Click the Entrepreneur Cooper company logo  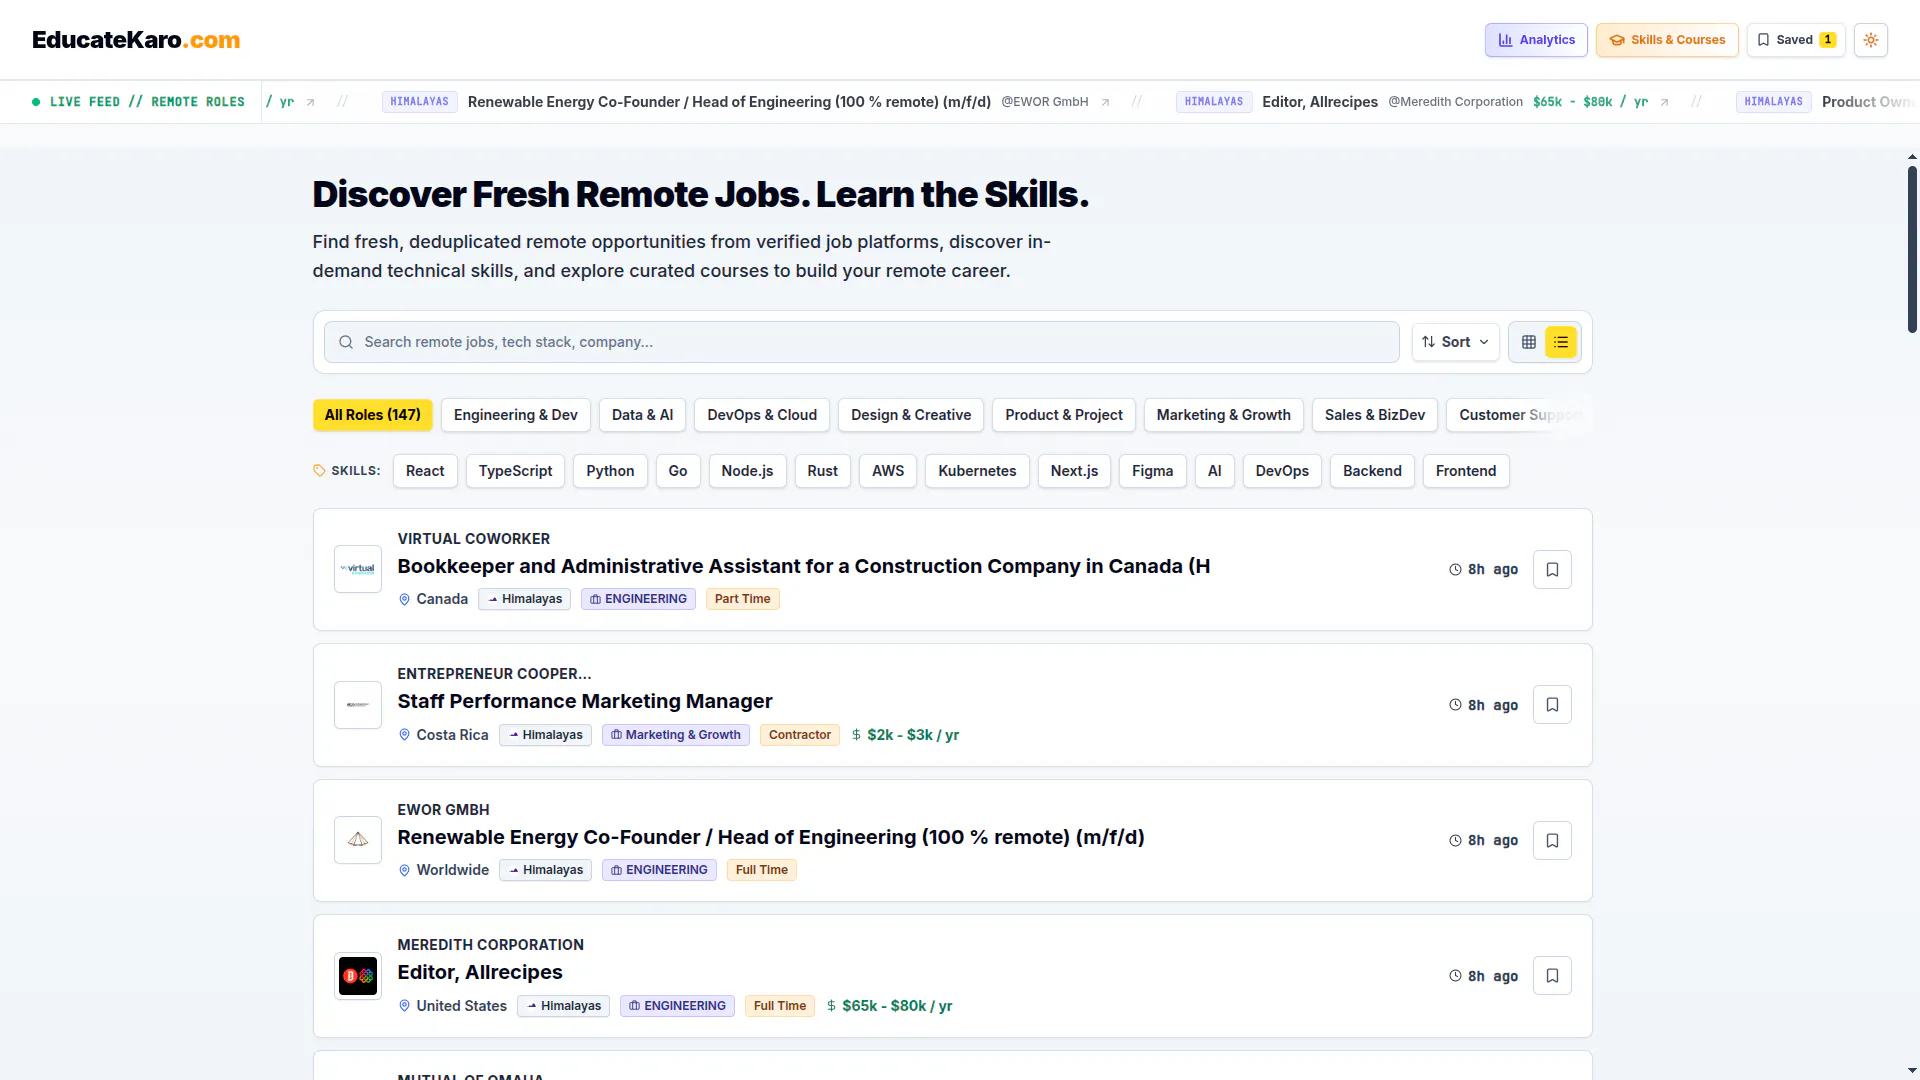358,705
